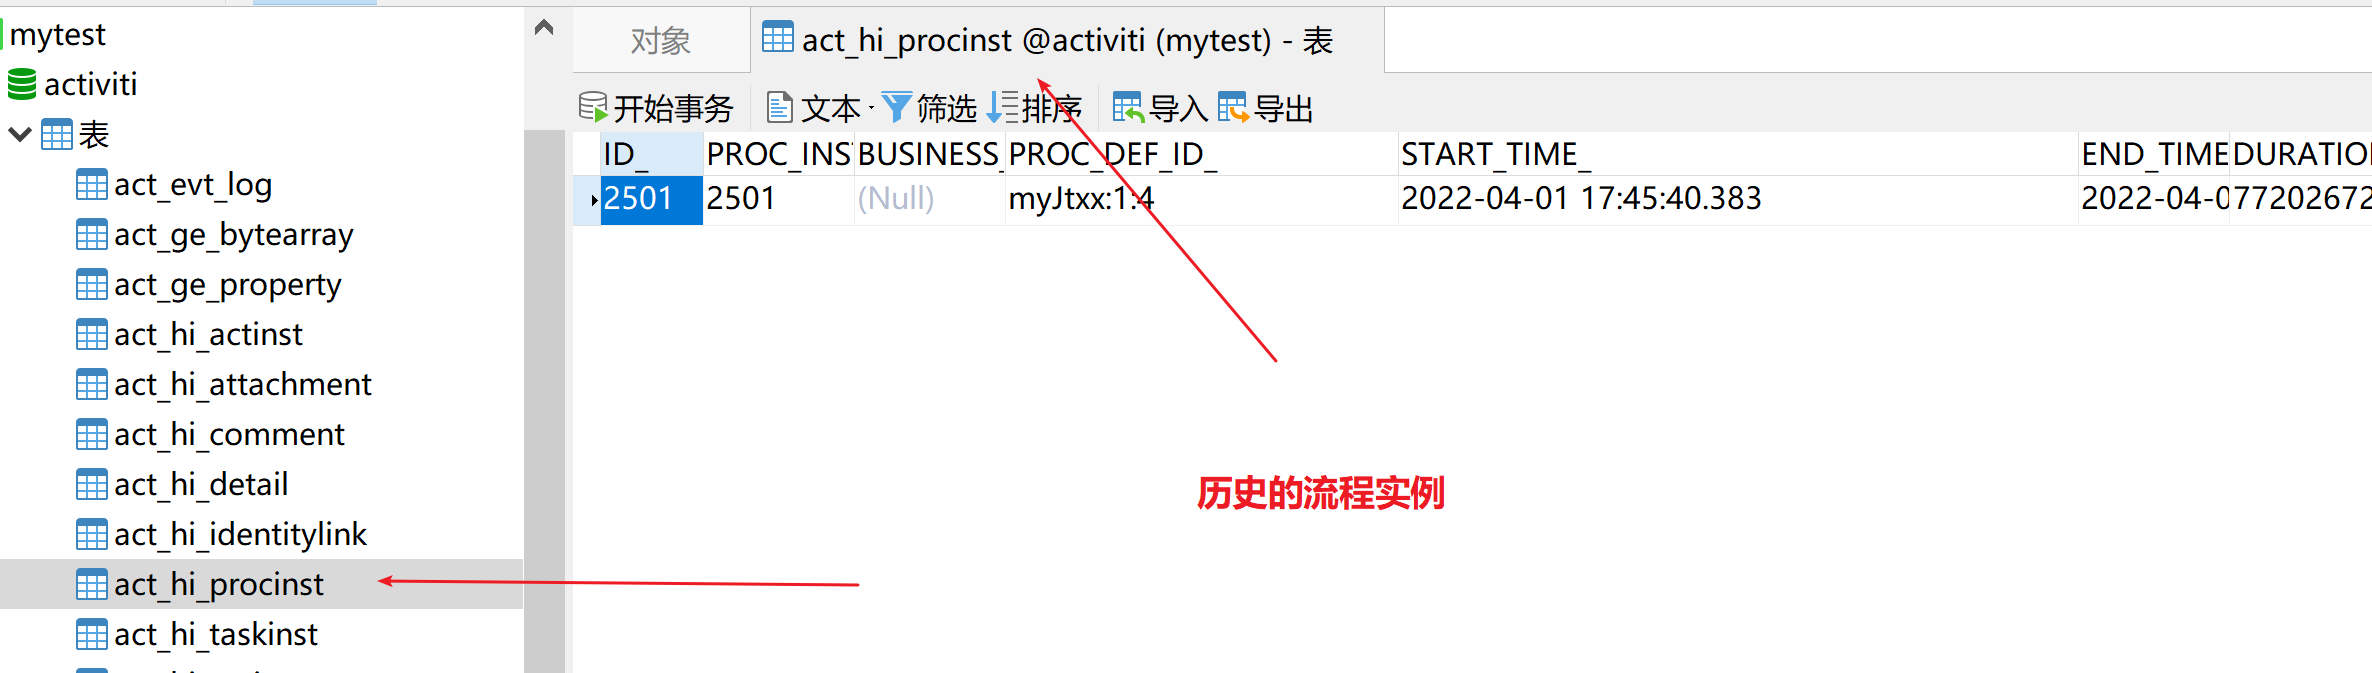Select the mytest connection node

point(56,35)
